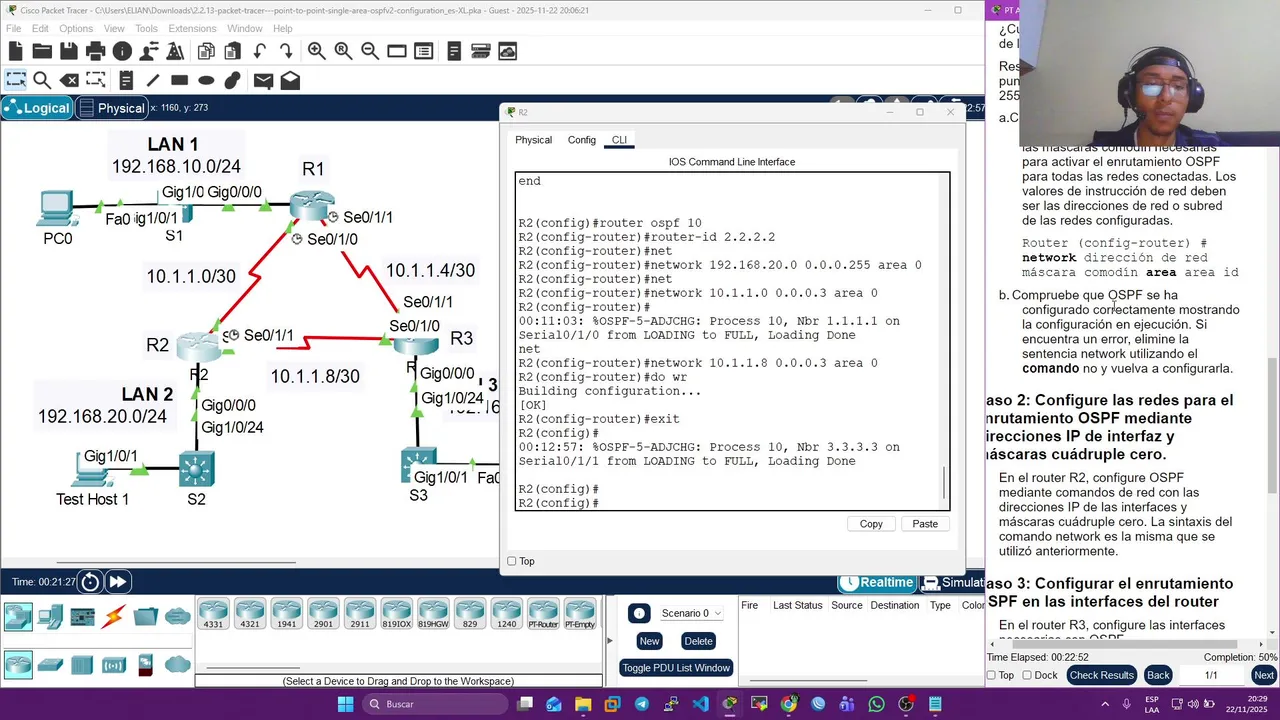This screenshot has height=720, width=1280.
Task: Click the Paste button under CLI
Action: tap(925, 524)
